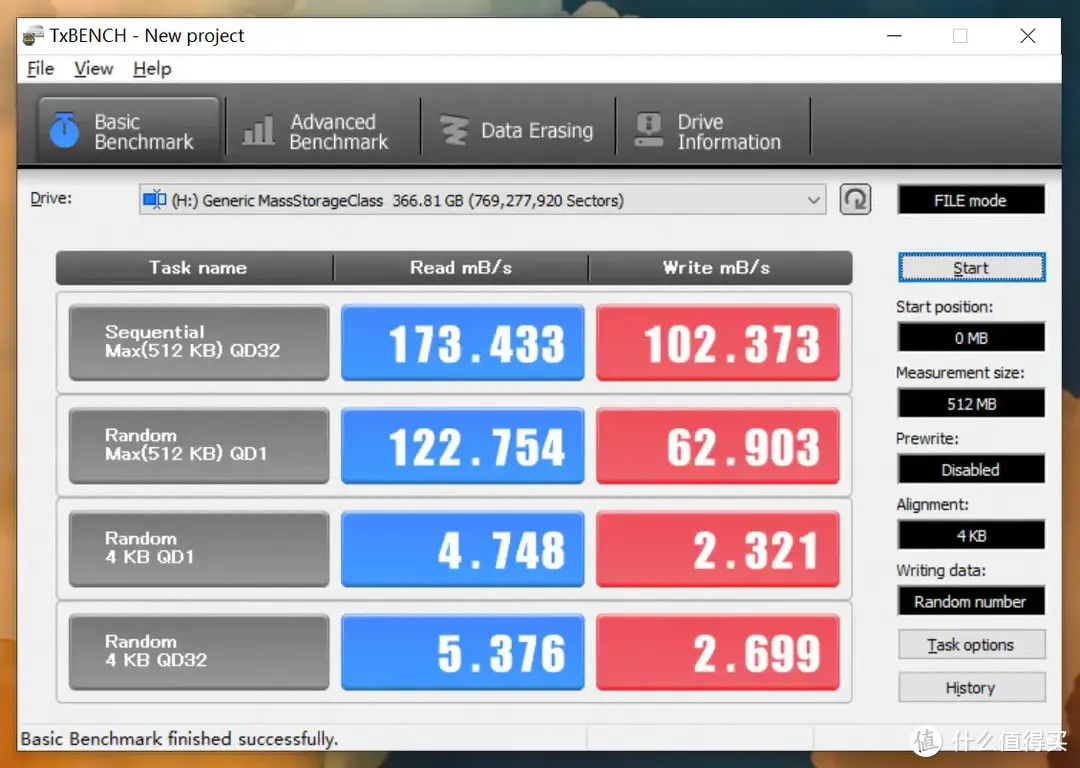Close the TxBENCH window

1028,36
